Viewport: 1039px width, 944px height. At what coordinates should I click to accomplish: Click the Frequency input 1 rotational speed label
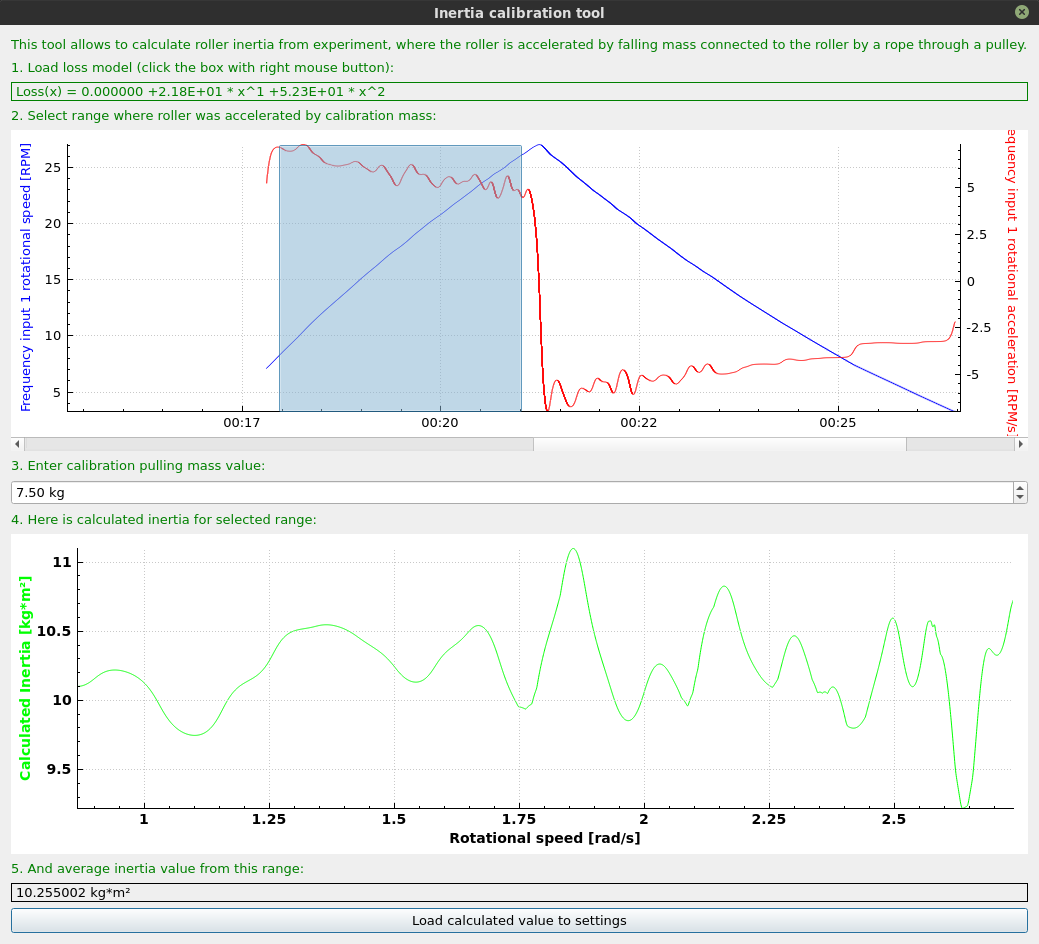[25, 272]
